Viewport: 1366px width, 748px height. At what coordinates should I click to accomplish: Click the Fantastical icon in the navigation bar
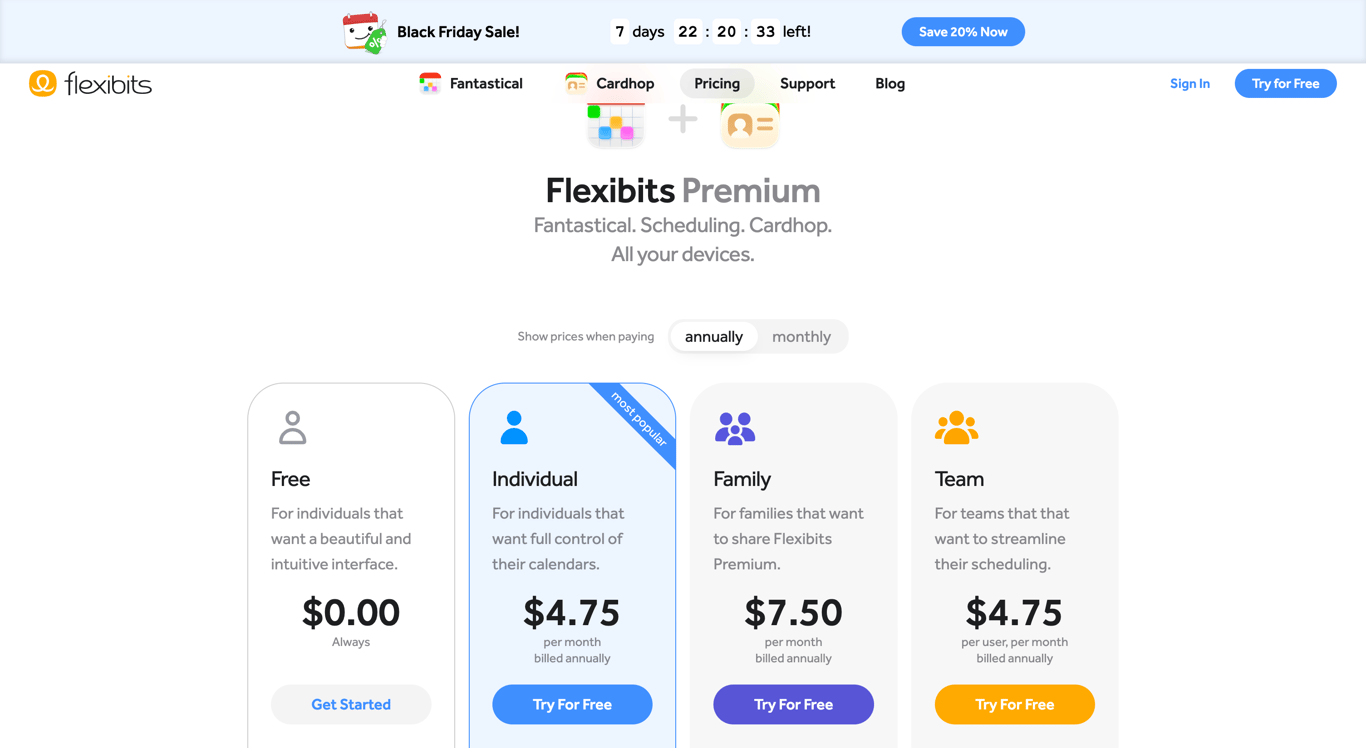[x=430, y=83]
